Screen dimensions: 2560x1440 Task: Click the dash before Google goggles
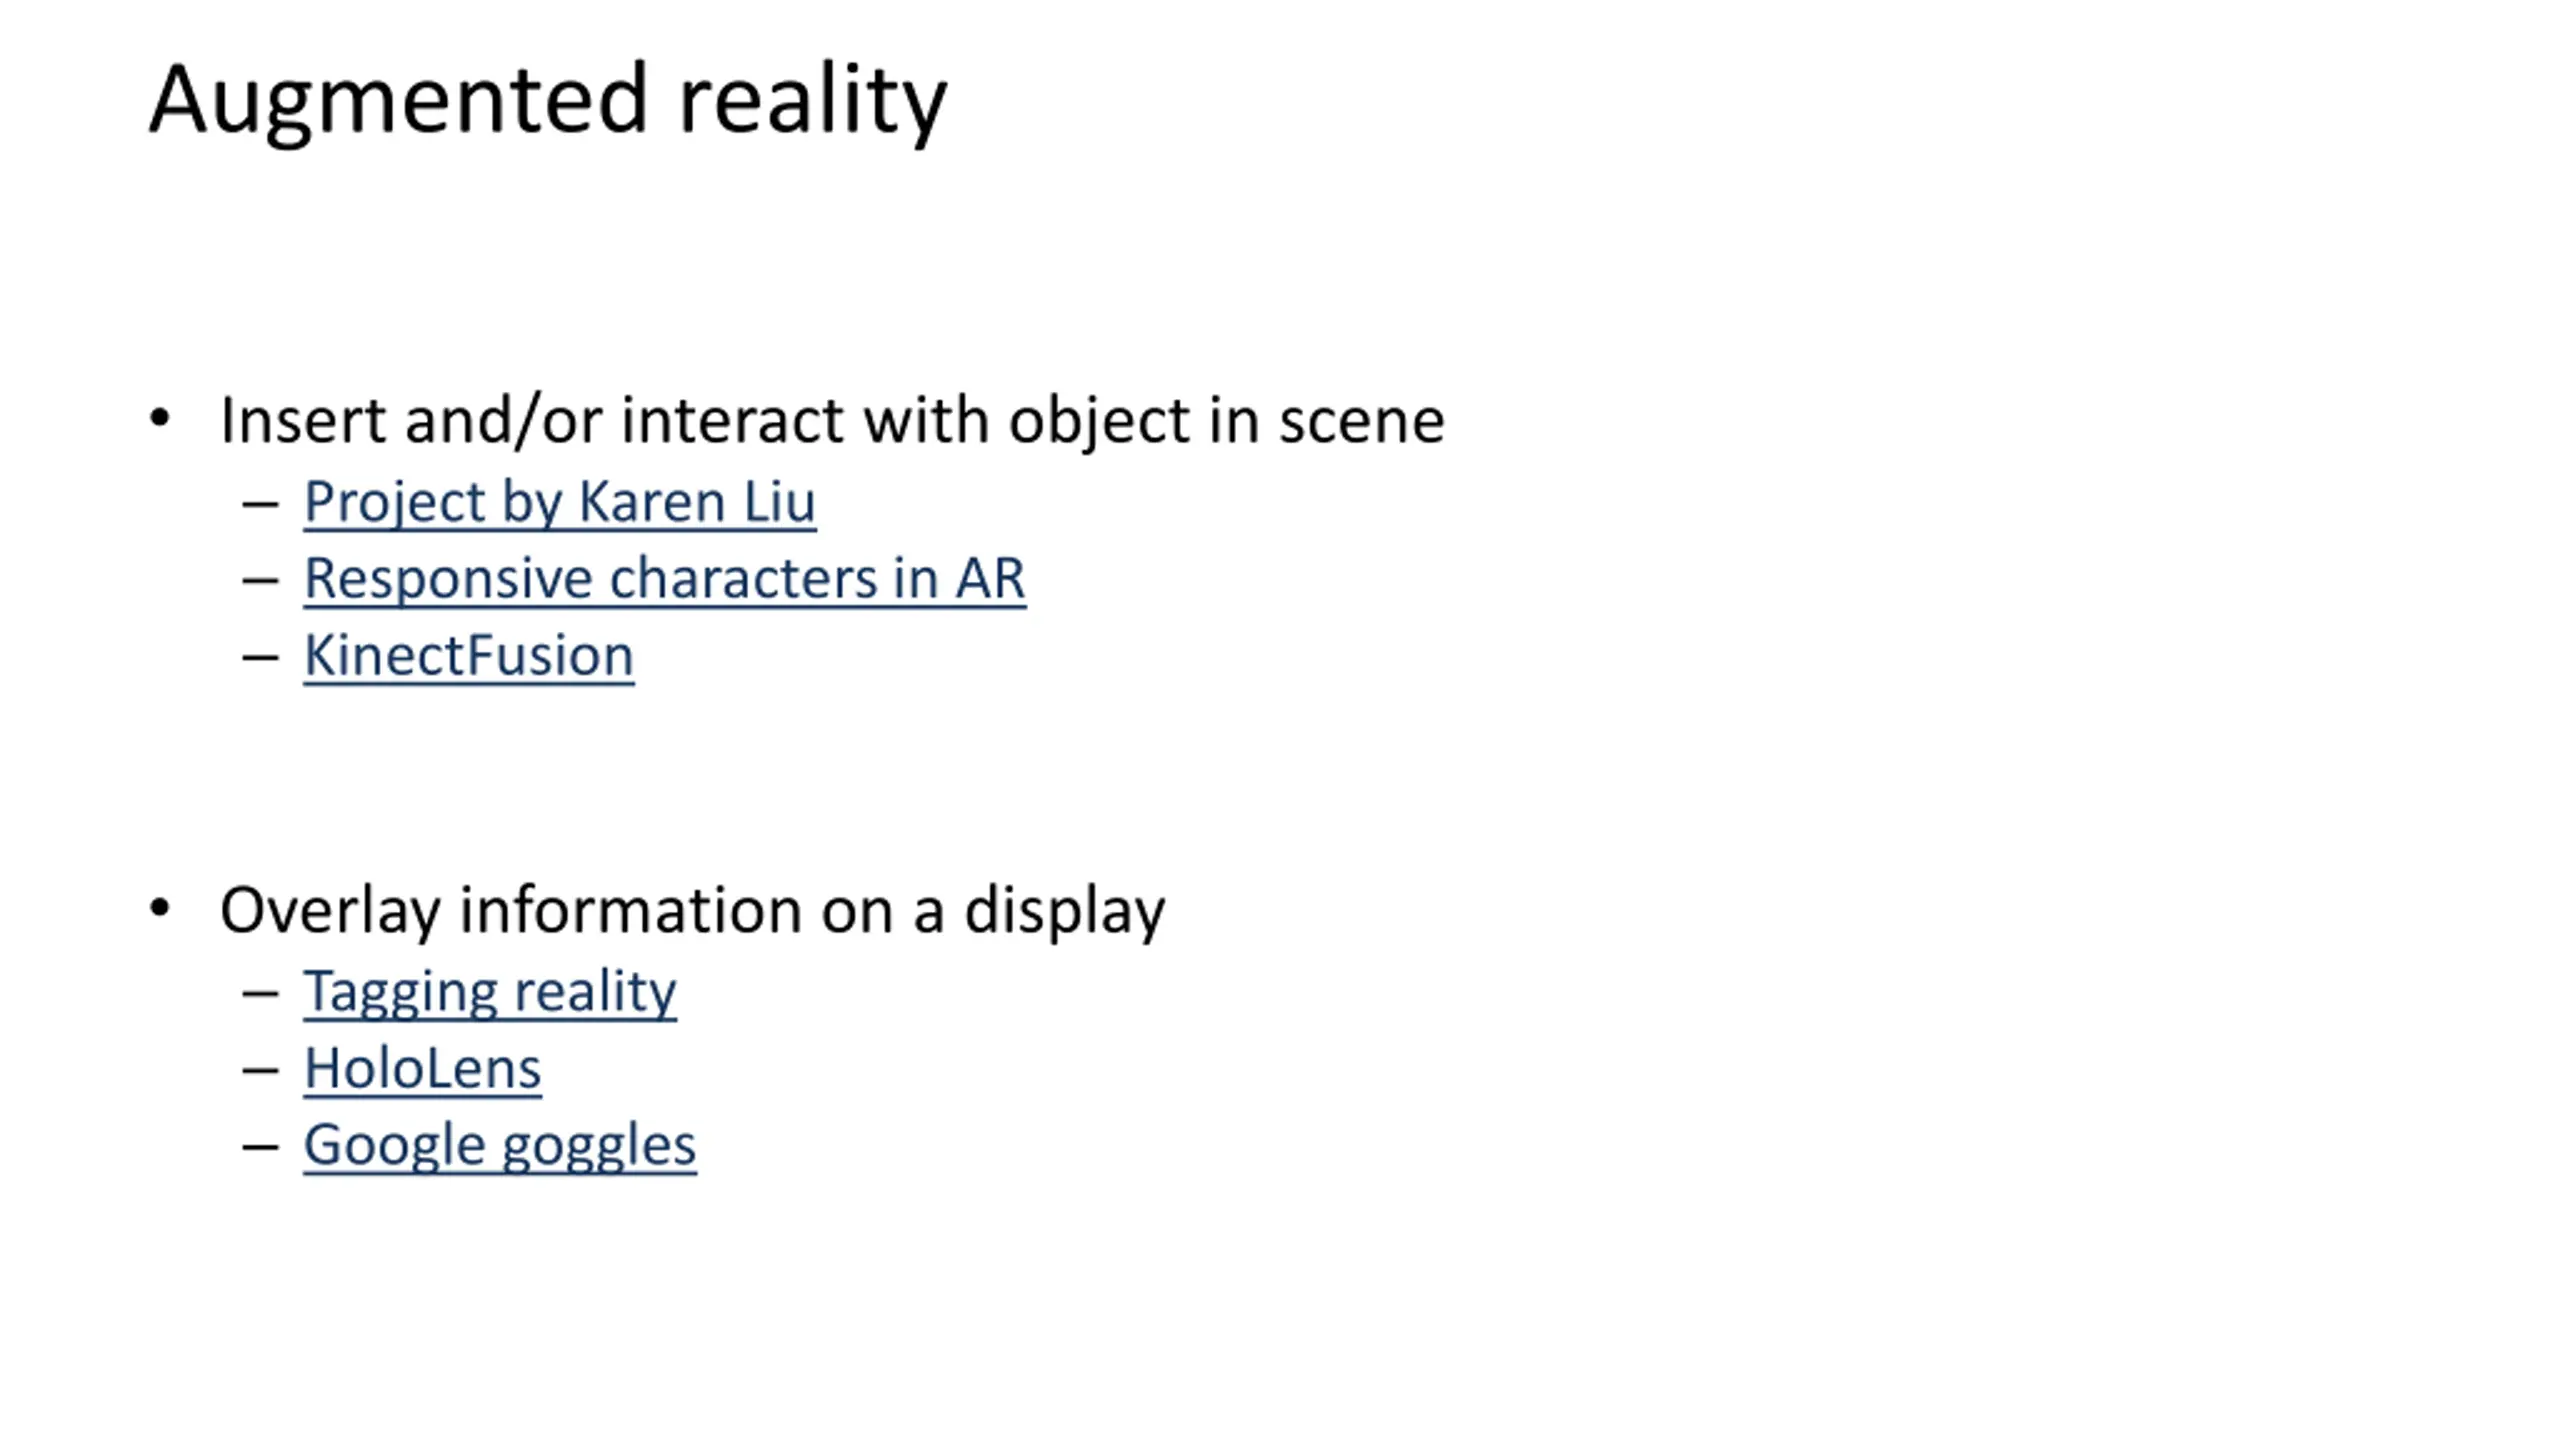coord(260,1149)
